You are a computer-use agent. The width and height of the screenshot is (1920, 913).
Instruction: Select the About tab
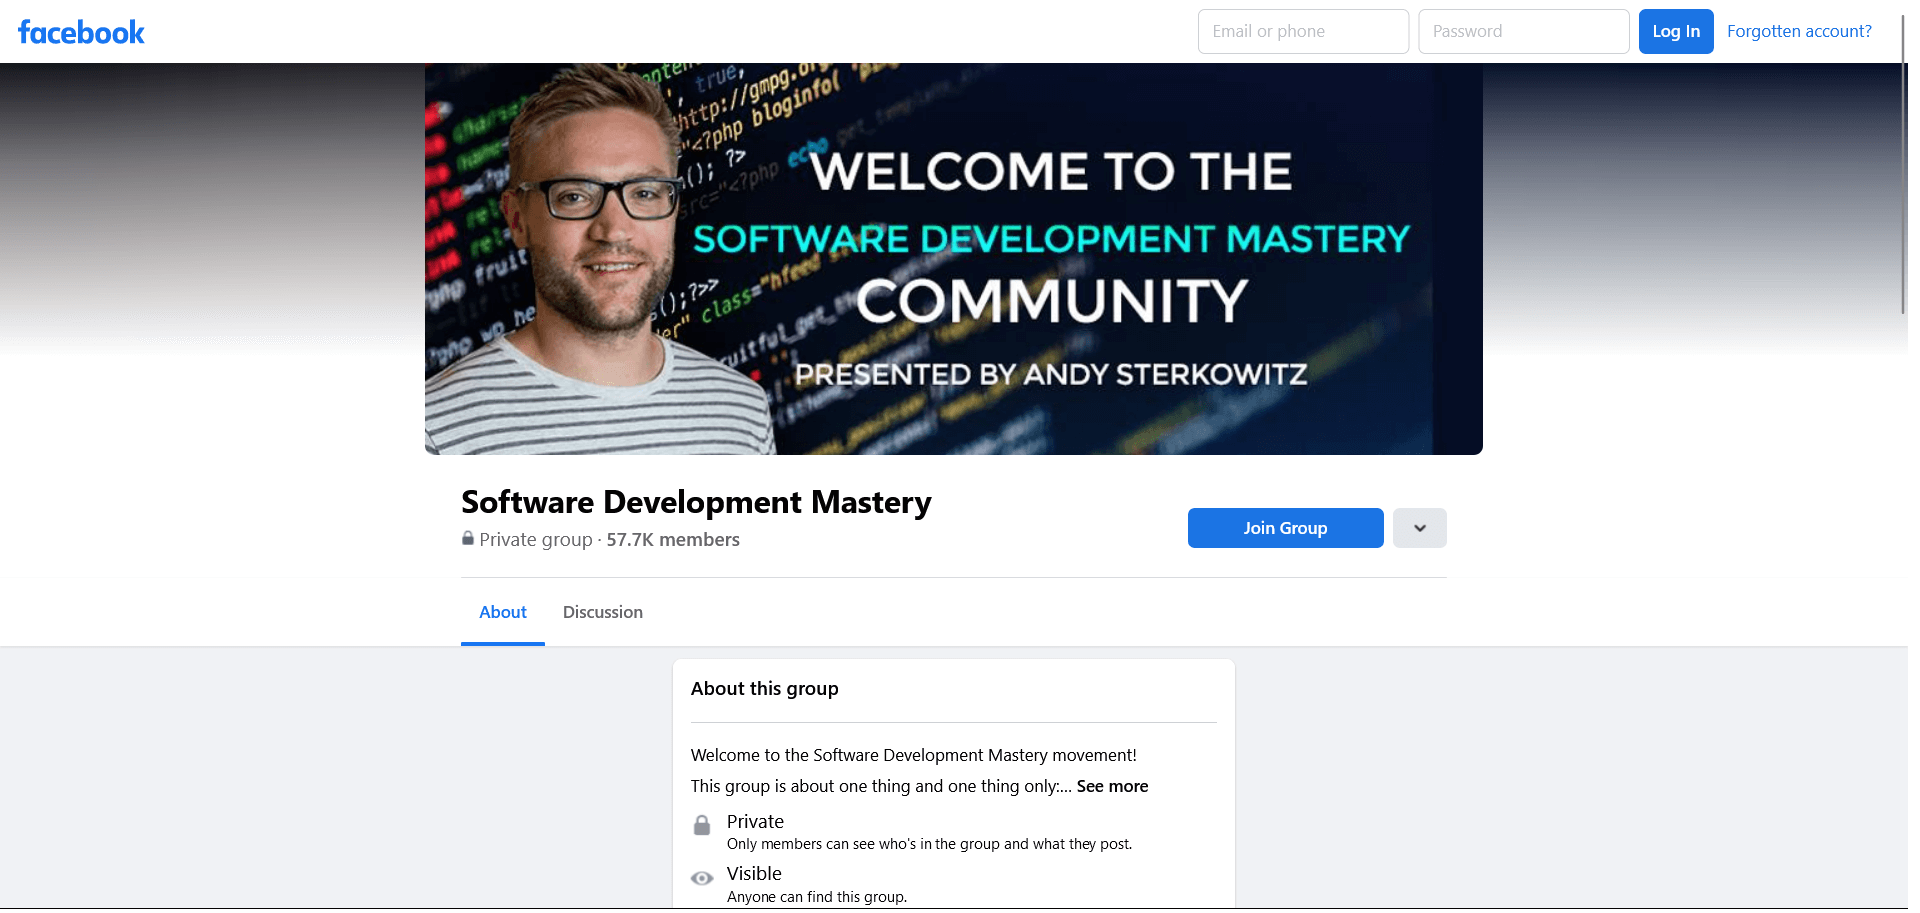pos(502,612)
